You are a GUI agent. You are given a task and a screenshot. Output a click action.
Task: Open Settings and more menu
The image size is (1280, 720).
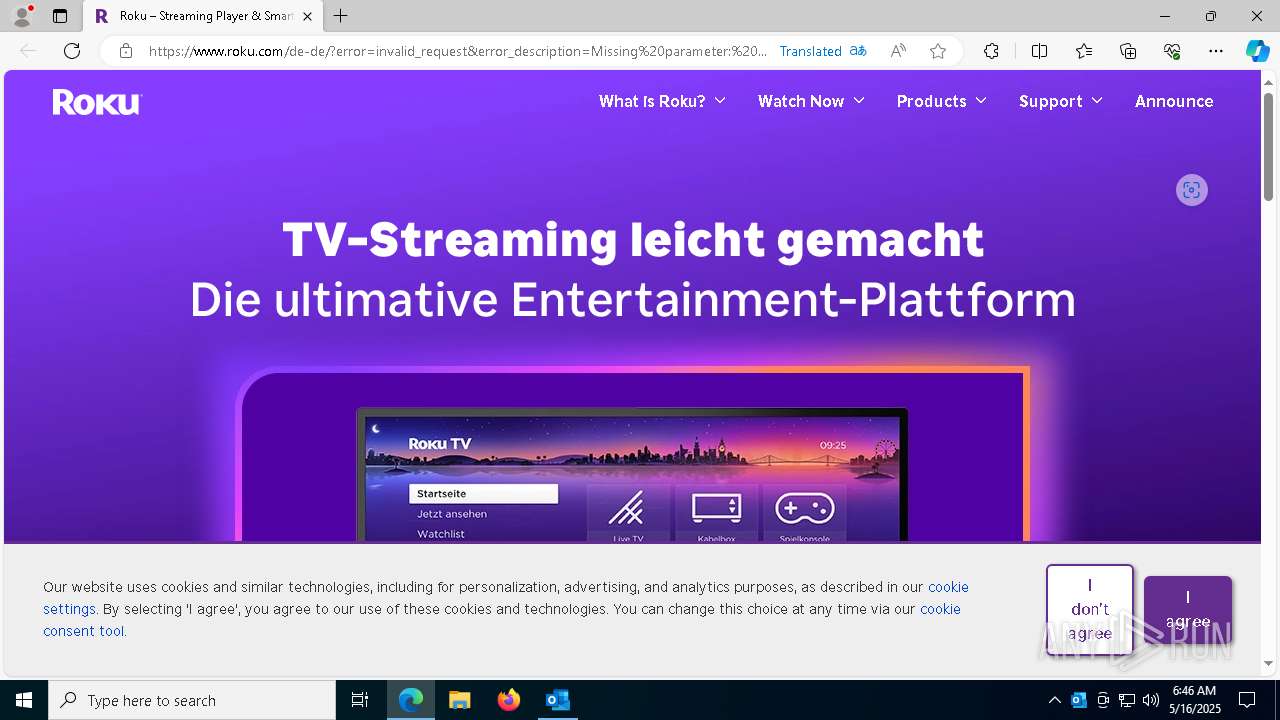[1216, 51]
